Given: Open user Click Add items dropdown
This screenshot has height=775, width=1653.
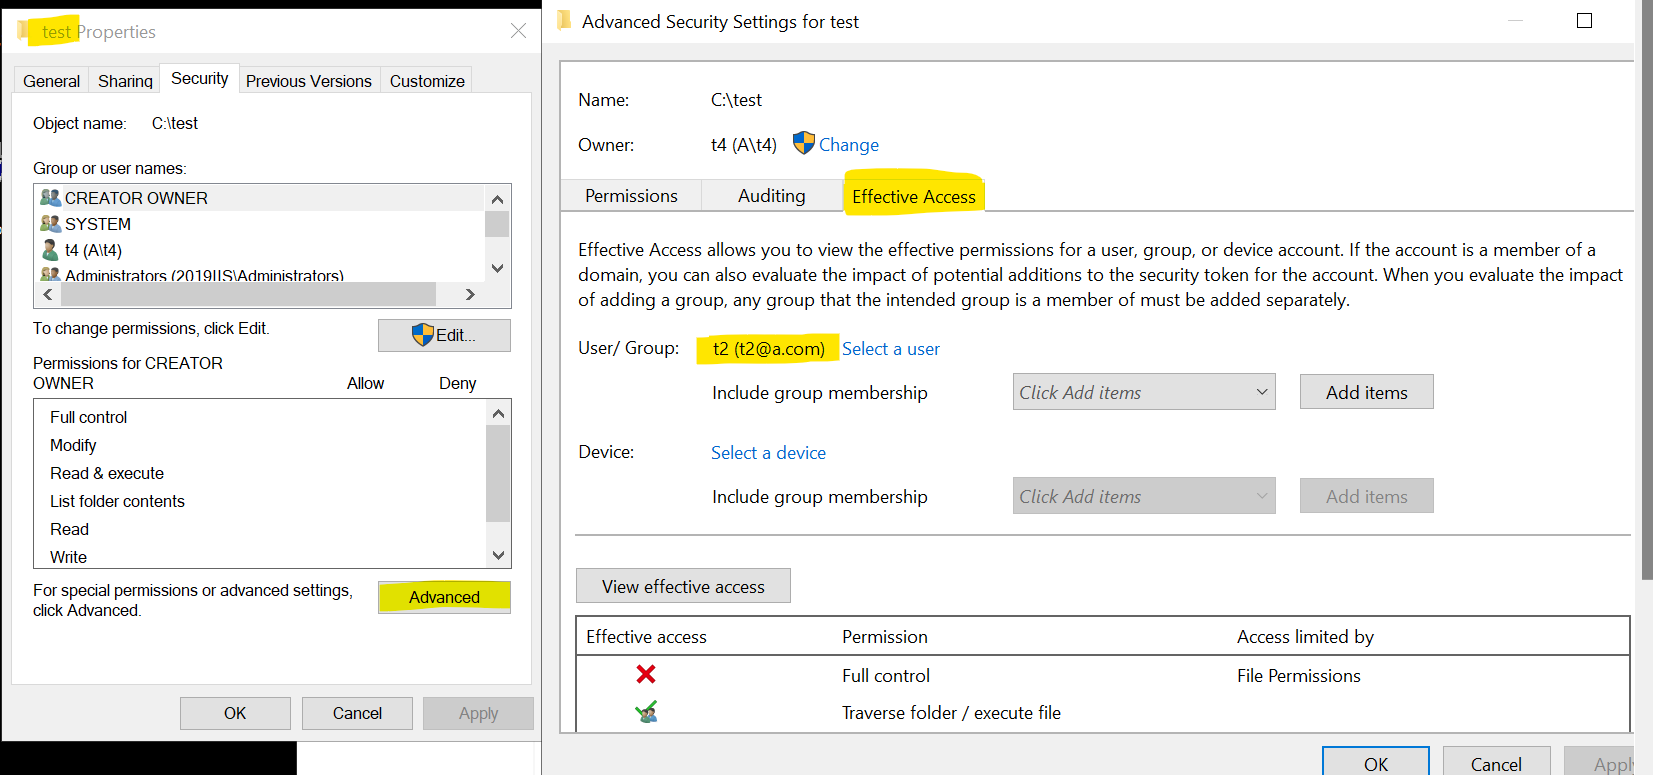Looking at the screenshot, I should (x=1144, y=392).
